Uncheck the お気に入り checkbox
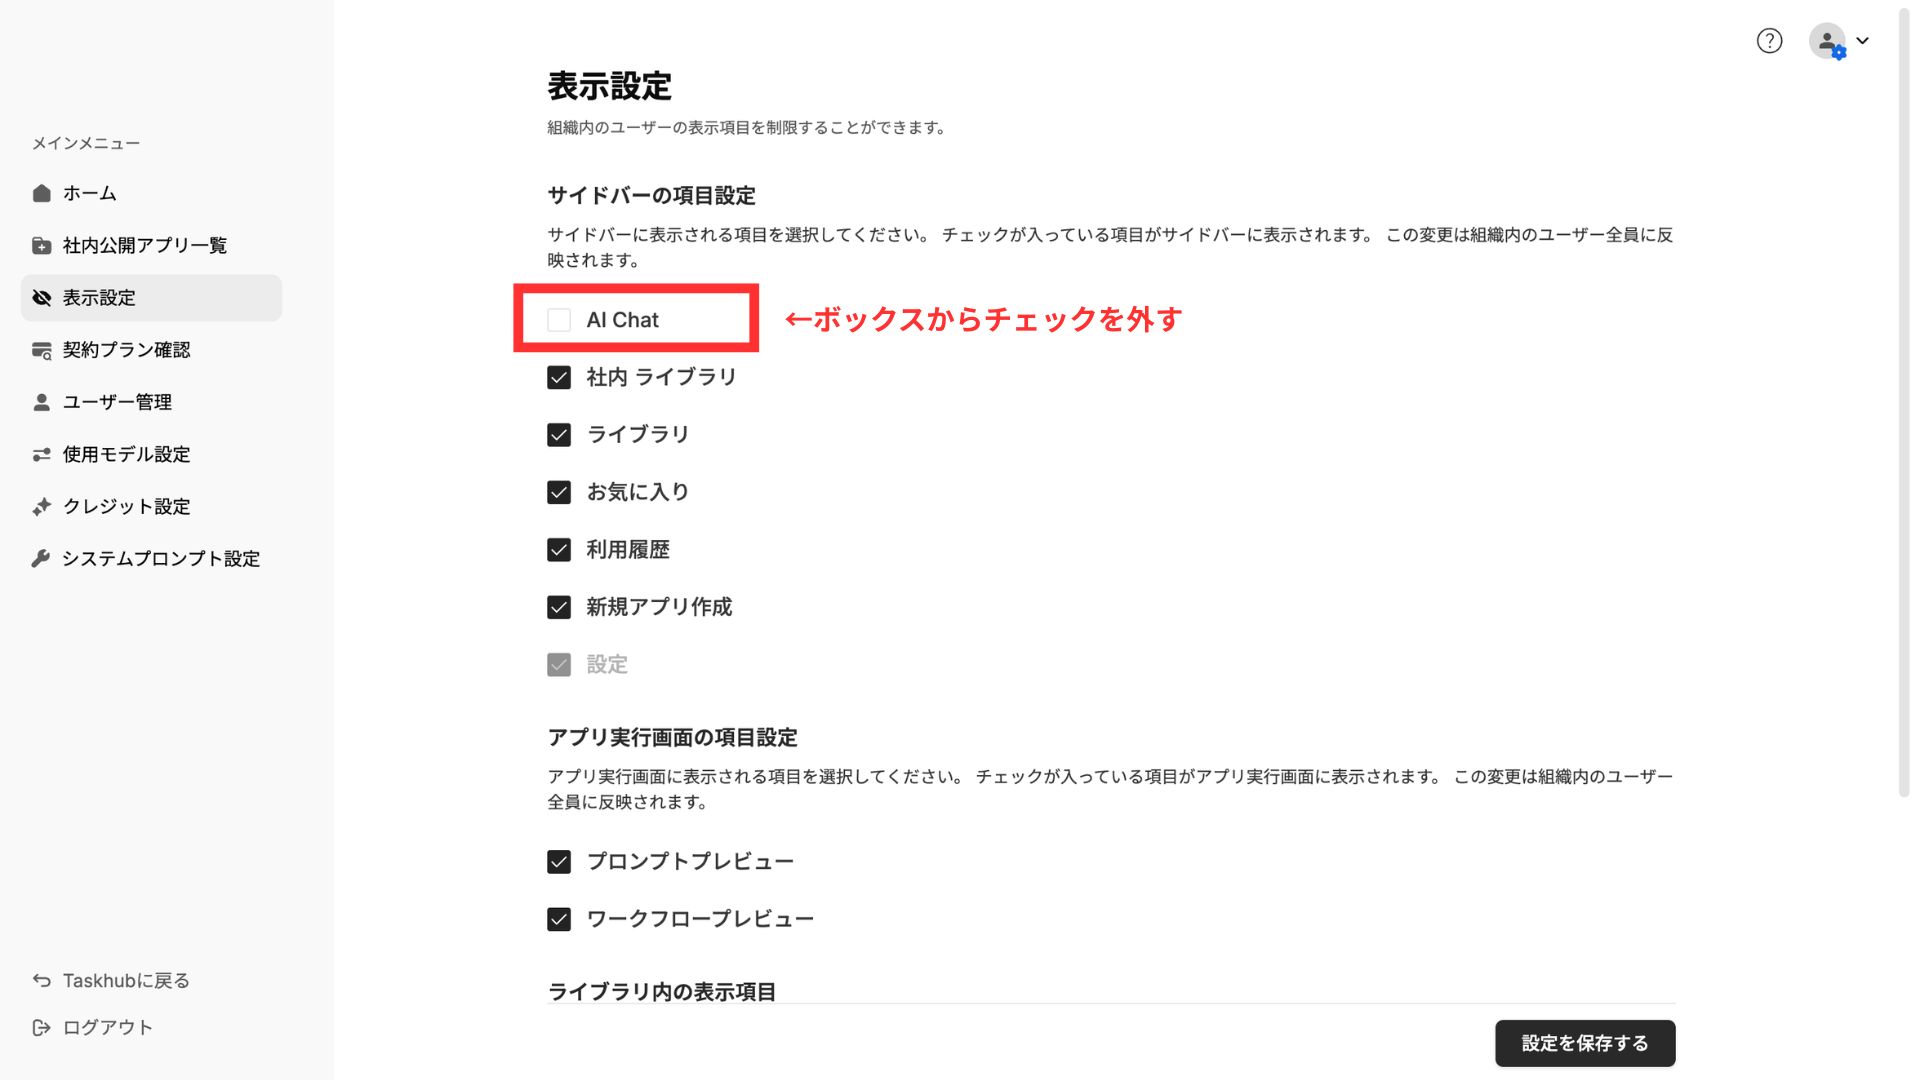Screen dimensions: 1920x1080 pyautogui.click(x=559, y=492)
